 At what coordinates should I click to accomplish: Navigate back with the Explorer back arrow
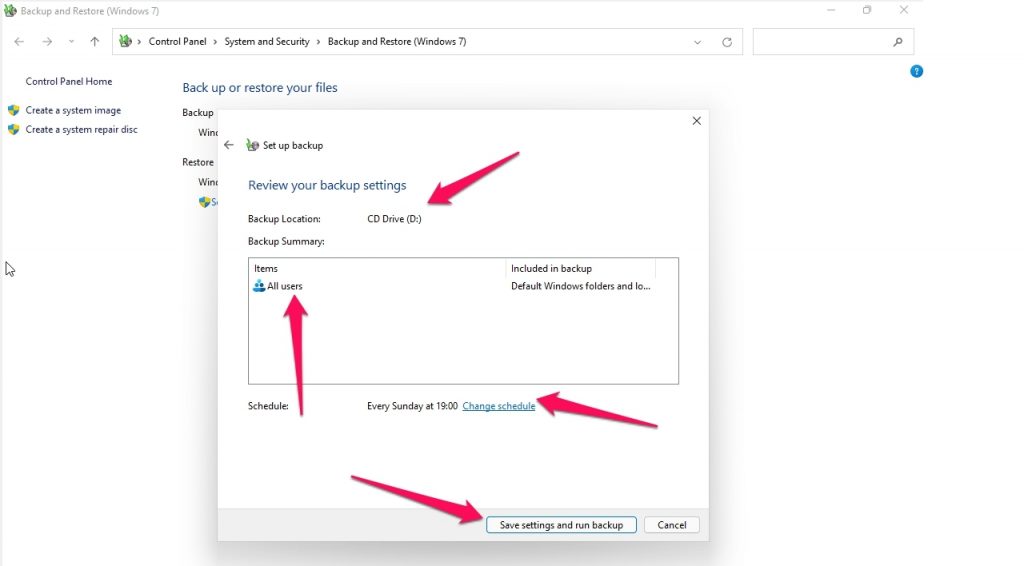tap(19, 42)
